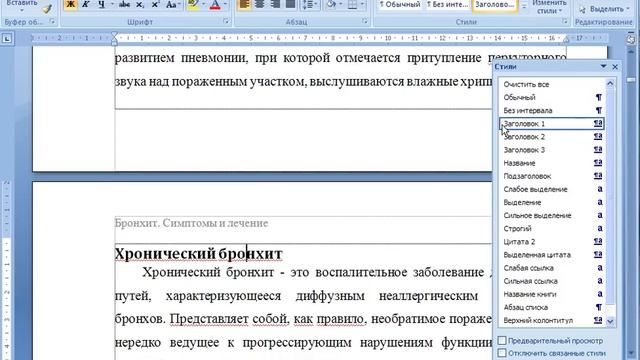Align text to the left

[244, 4]
